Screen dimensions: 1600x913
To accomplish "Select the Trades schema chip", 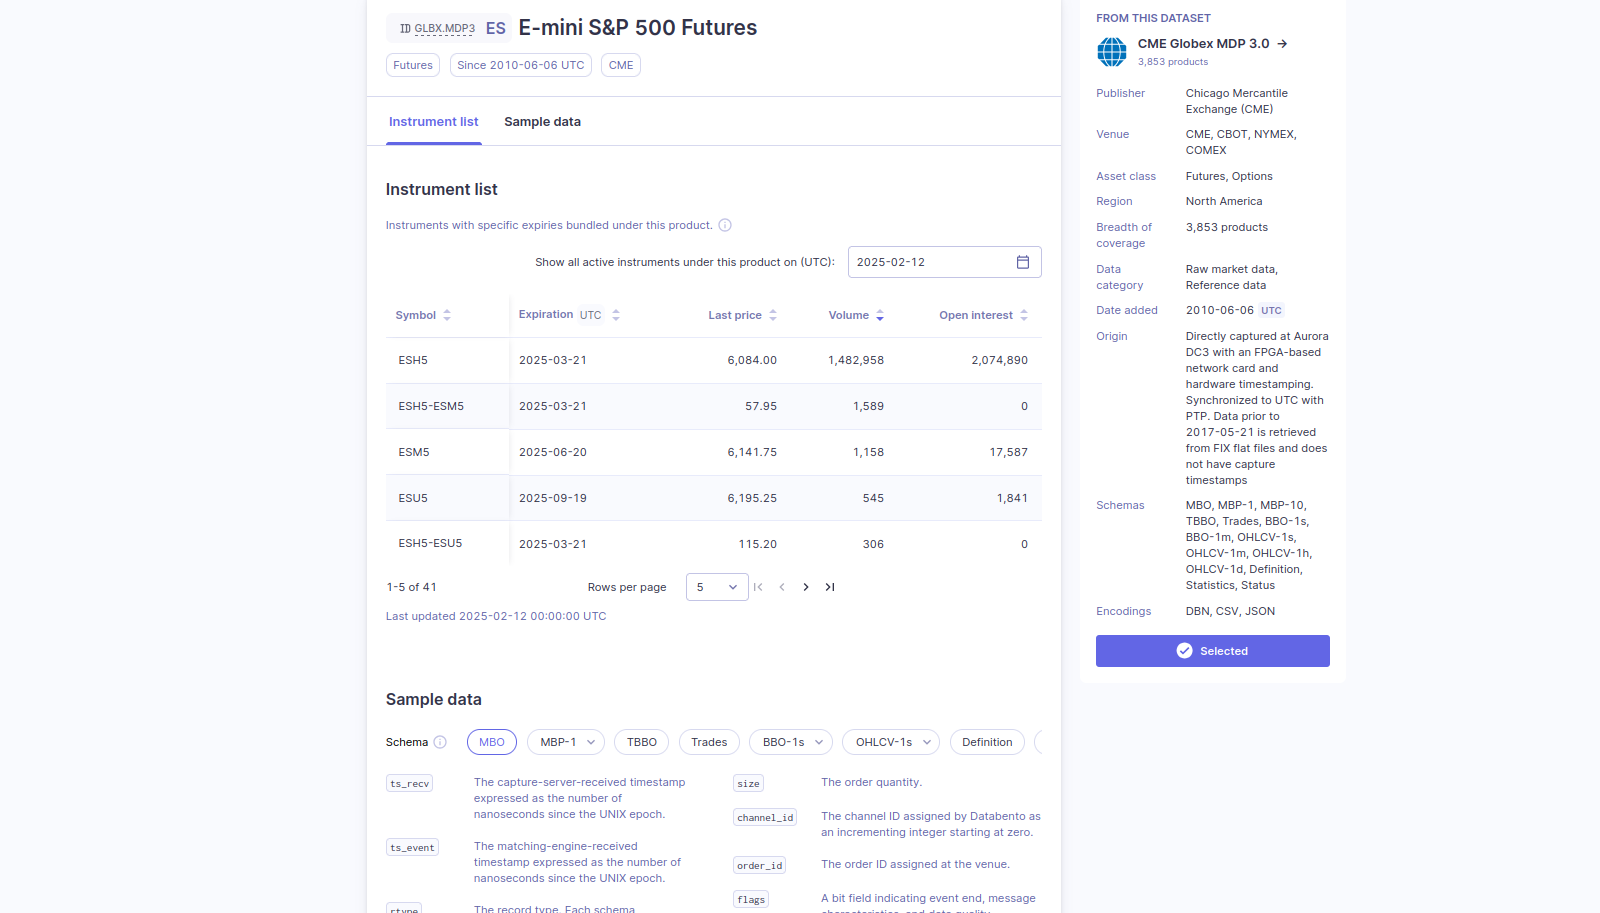I will pos(709,742).
